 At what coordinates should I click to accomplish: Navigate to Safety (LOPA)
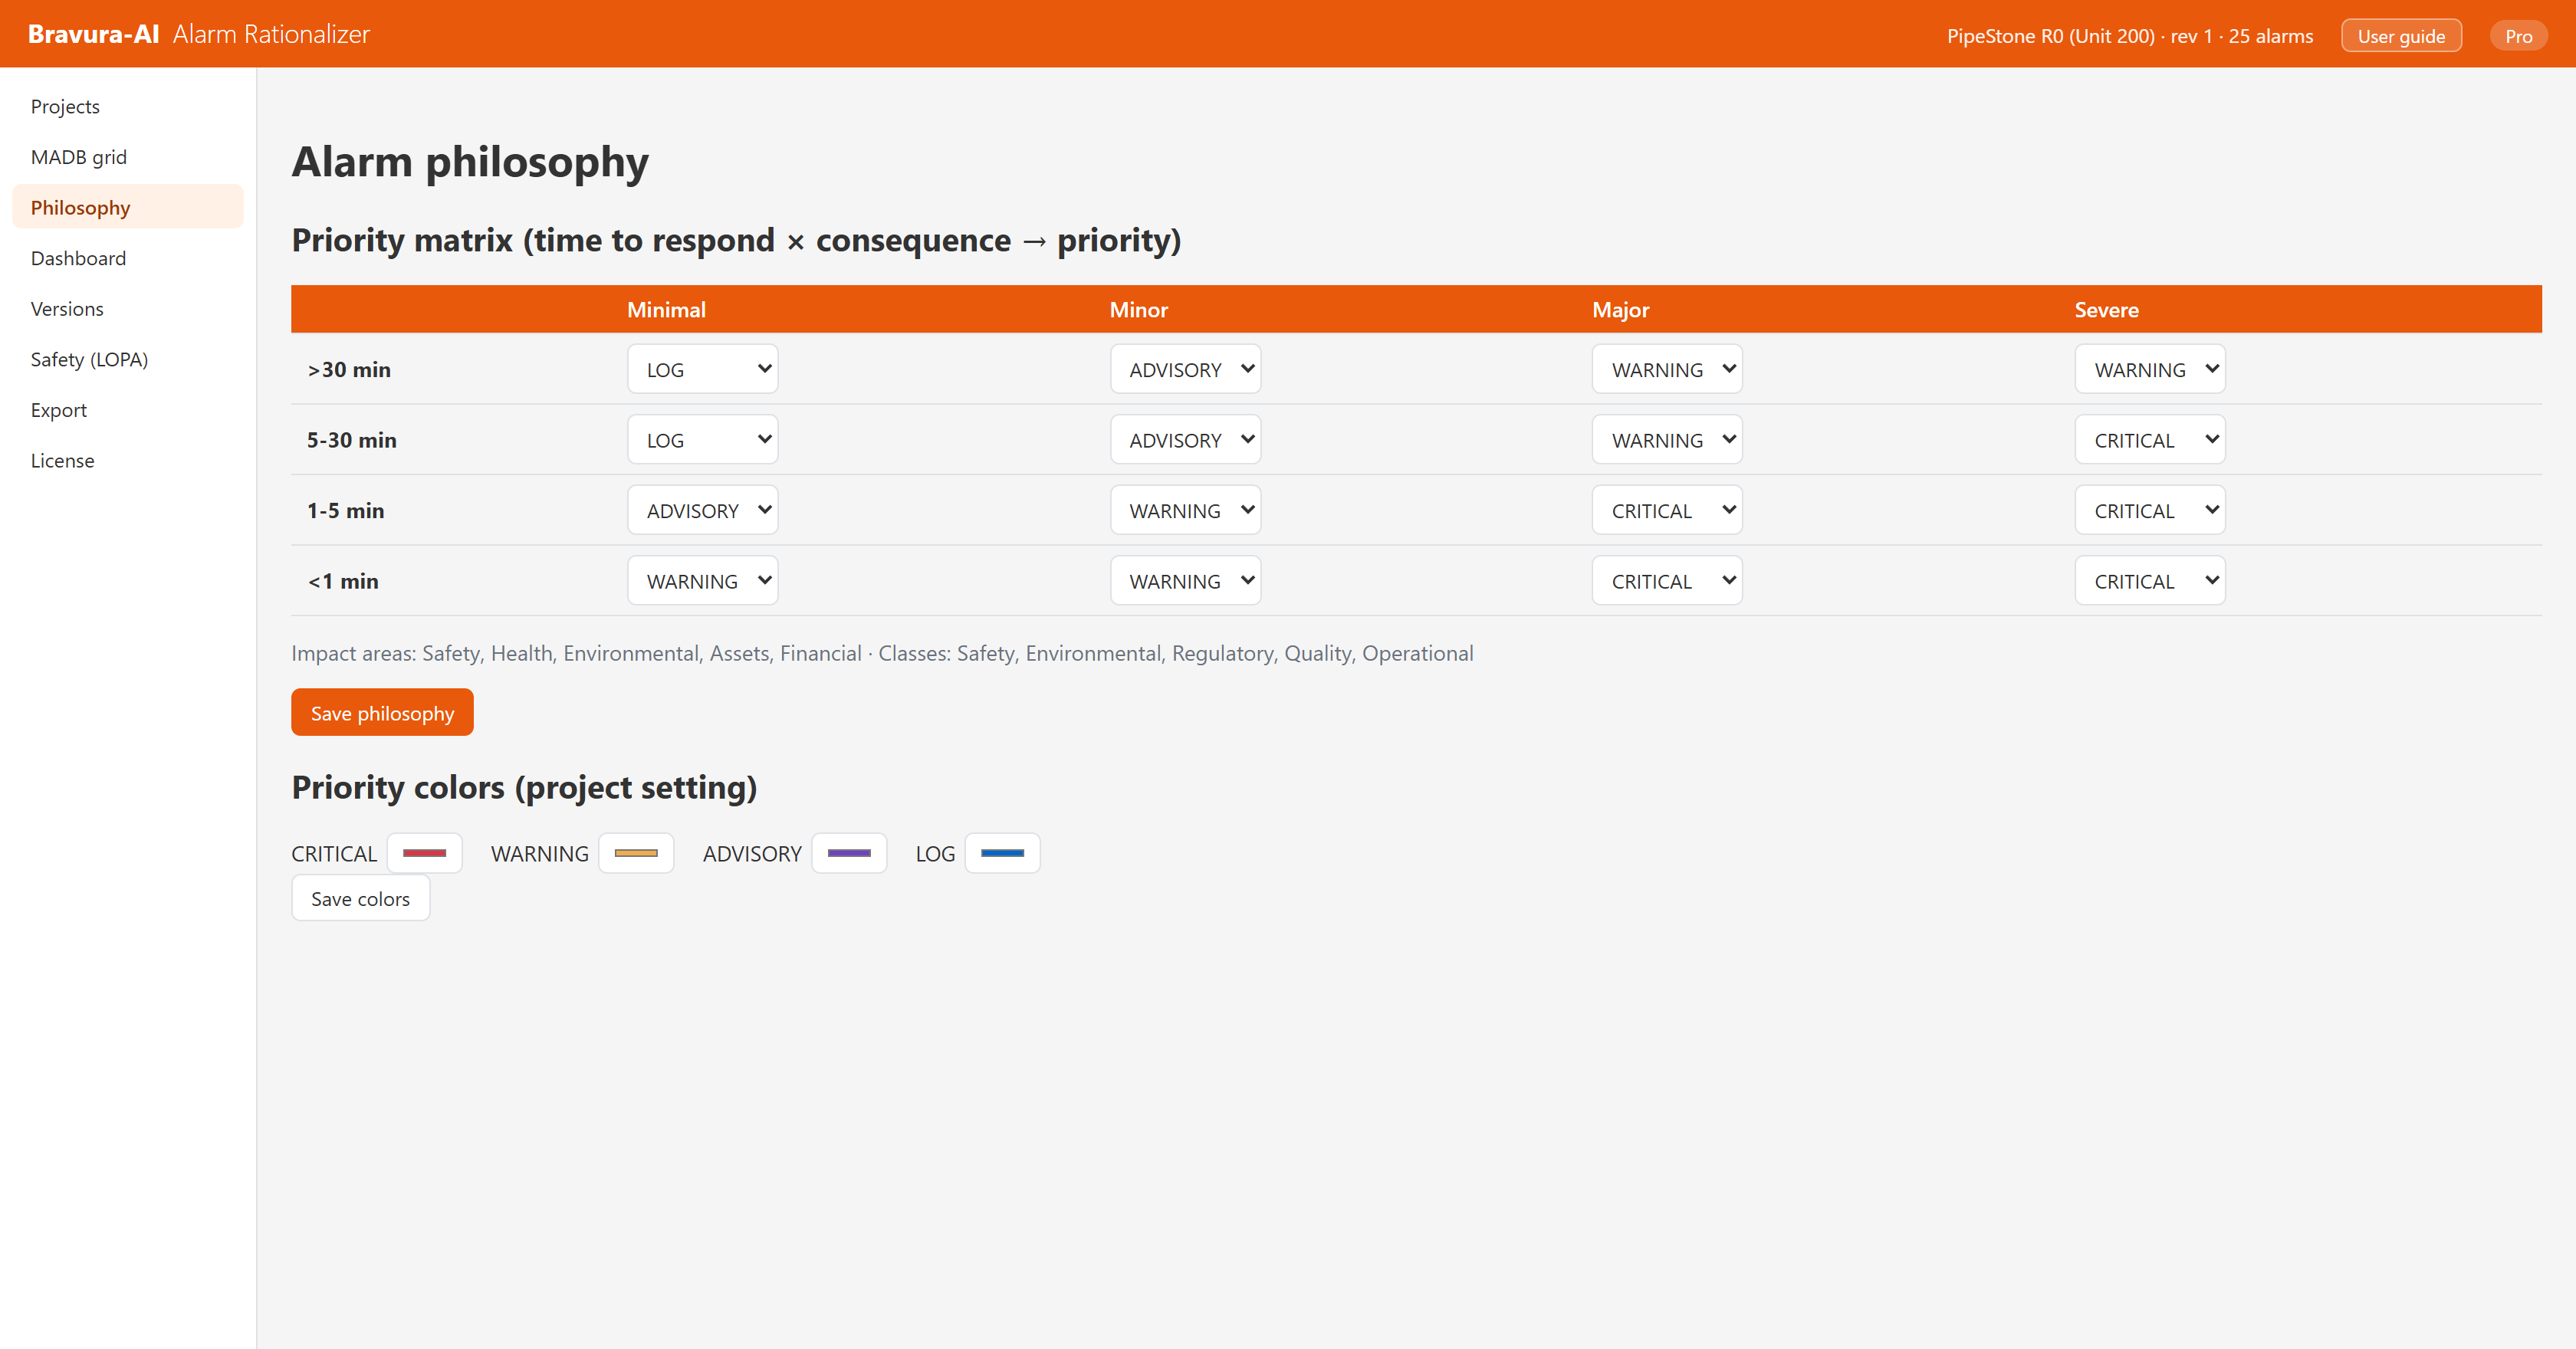point(128,359)
